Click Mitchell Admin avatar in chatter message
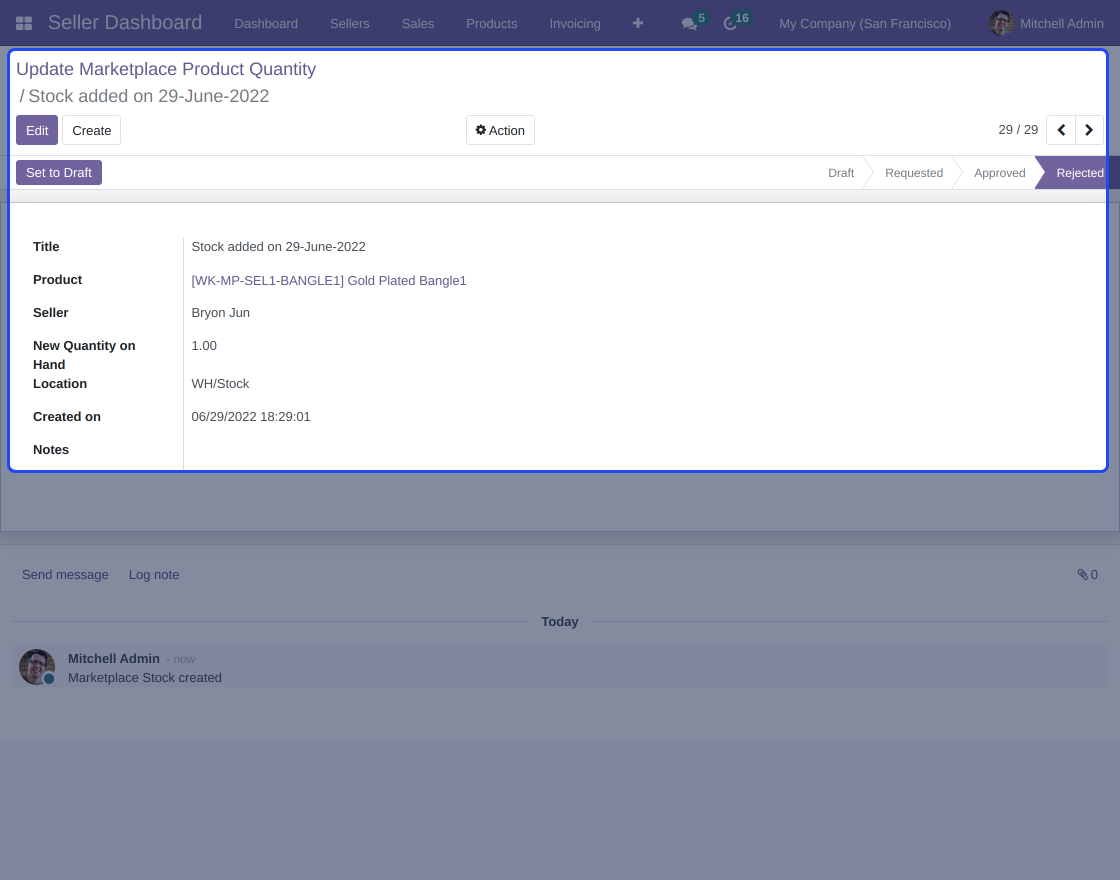 (36, 666)
